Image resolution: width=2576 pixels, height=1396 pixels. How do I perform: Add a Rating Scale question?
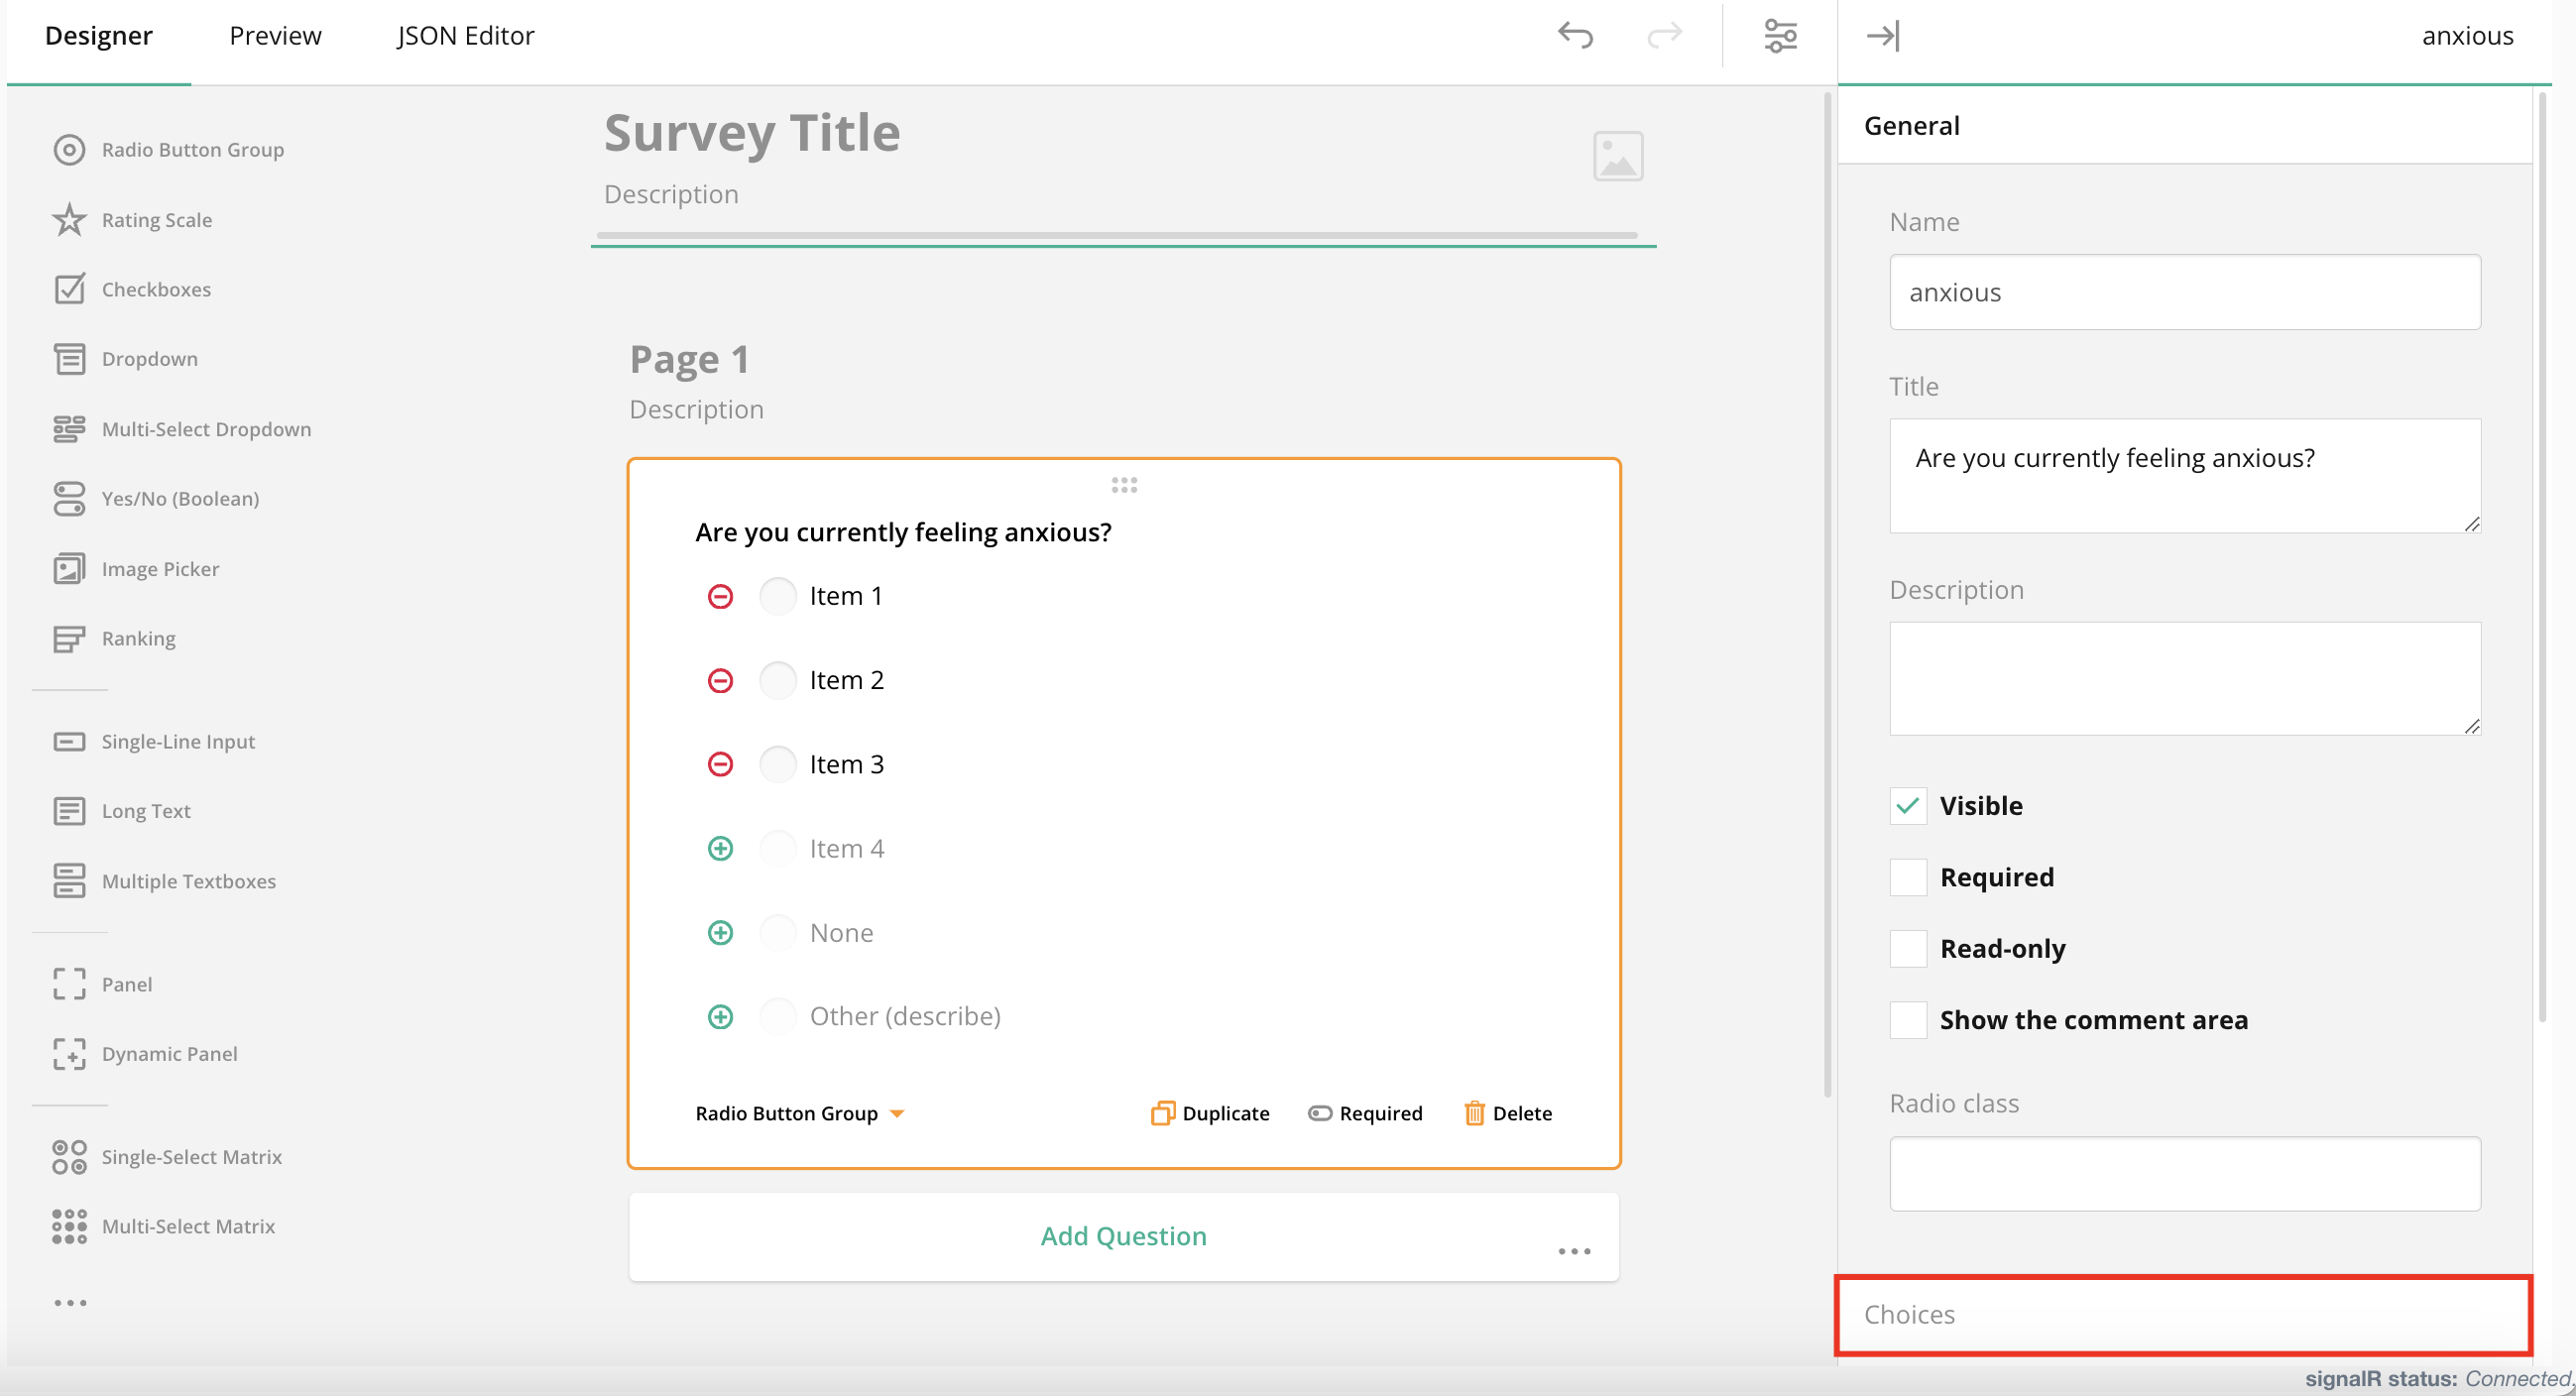[x=157, y=219]
